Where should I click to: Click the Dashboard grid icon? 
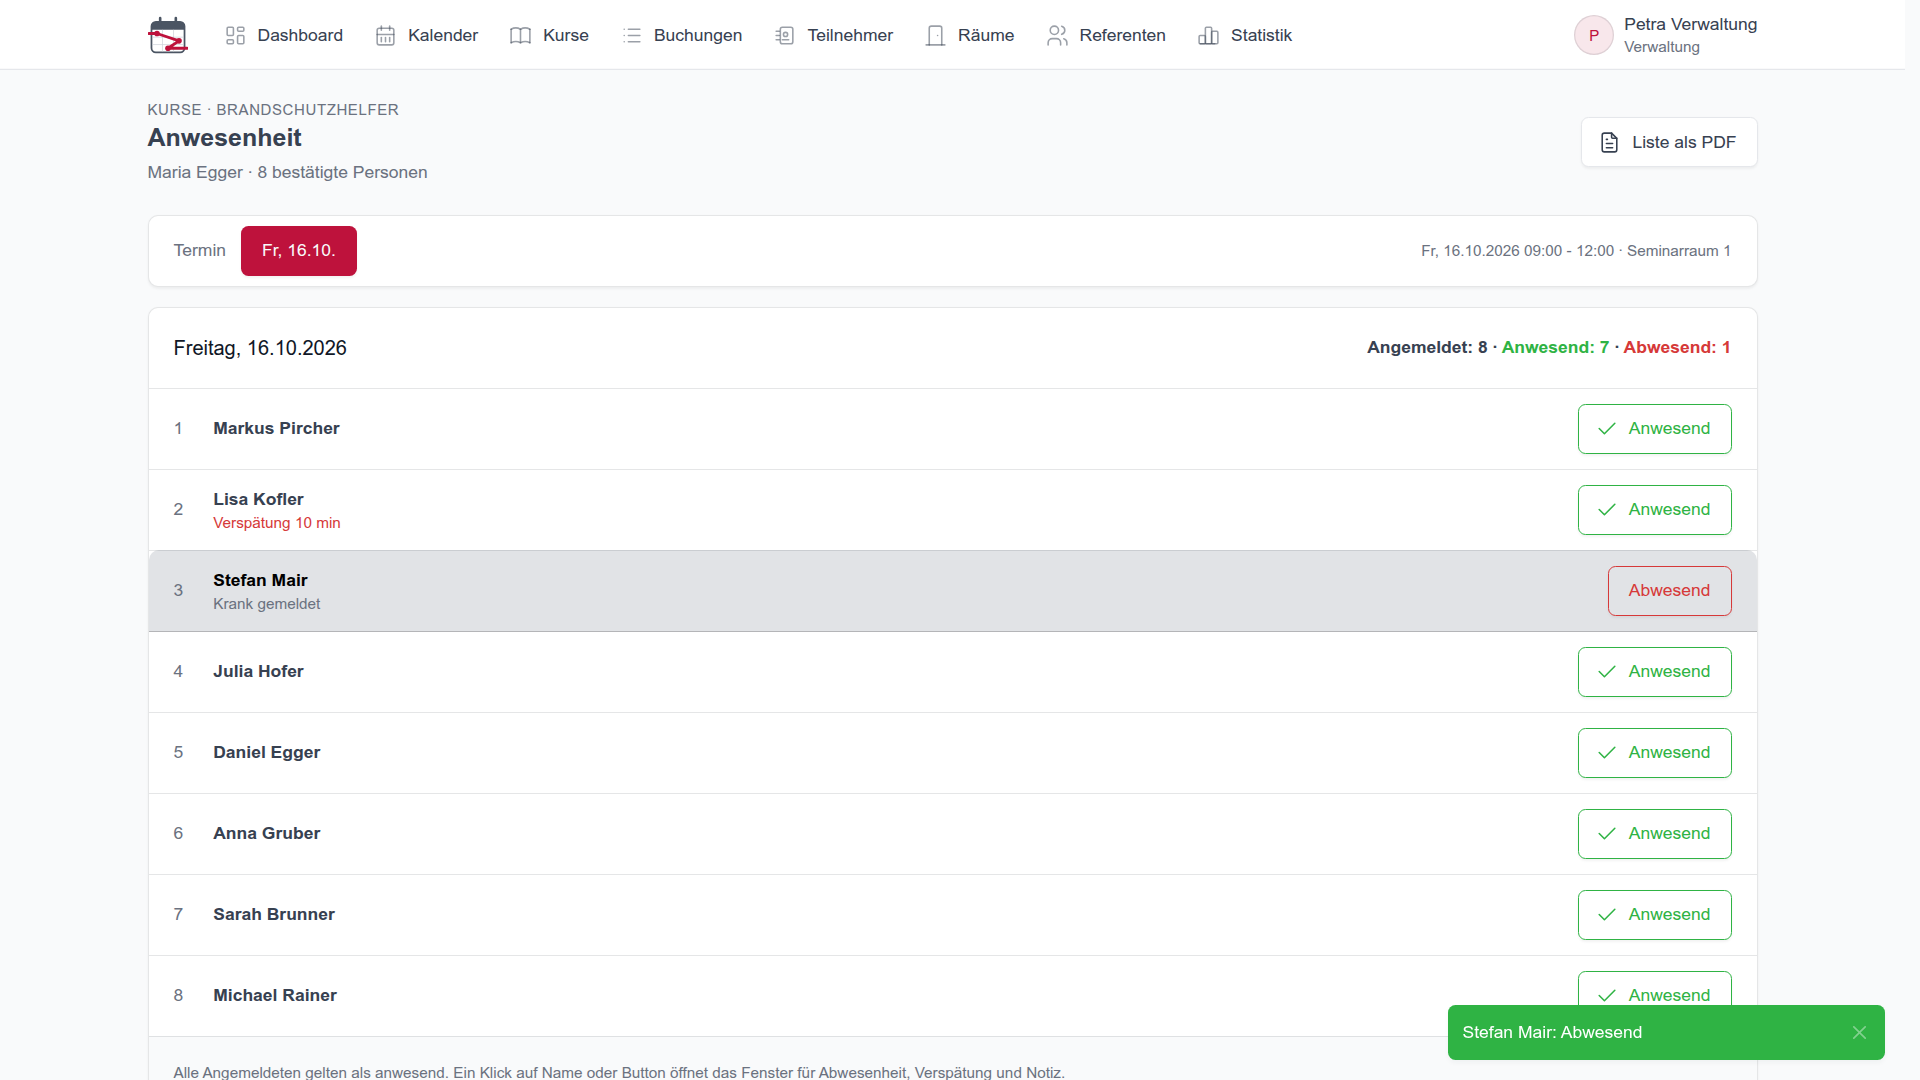[235, 35]
